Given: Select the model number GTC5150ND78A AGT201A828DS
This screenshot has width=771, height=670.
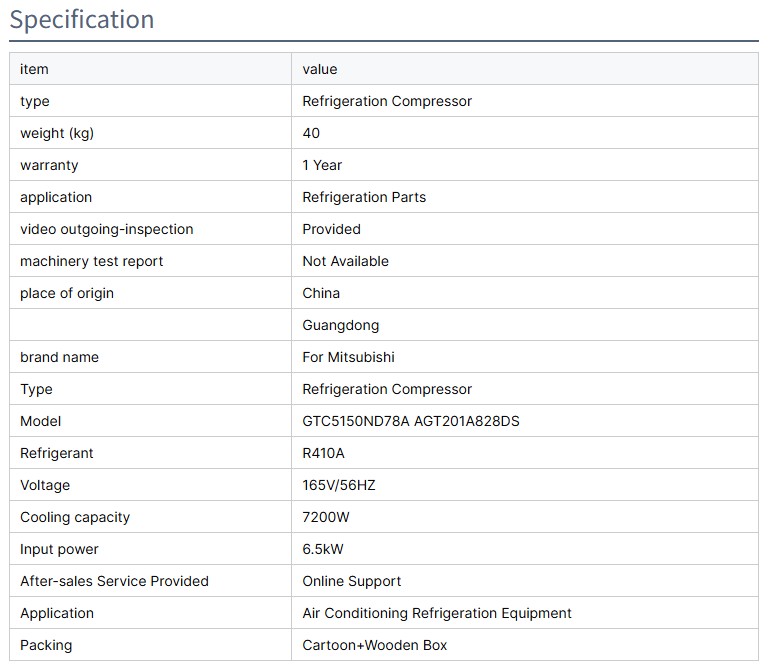Looking at the screenshot, I should point(411,421).
